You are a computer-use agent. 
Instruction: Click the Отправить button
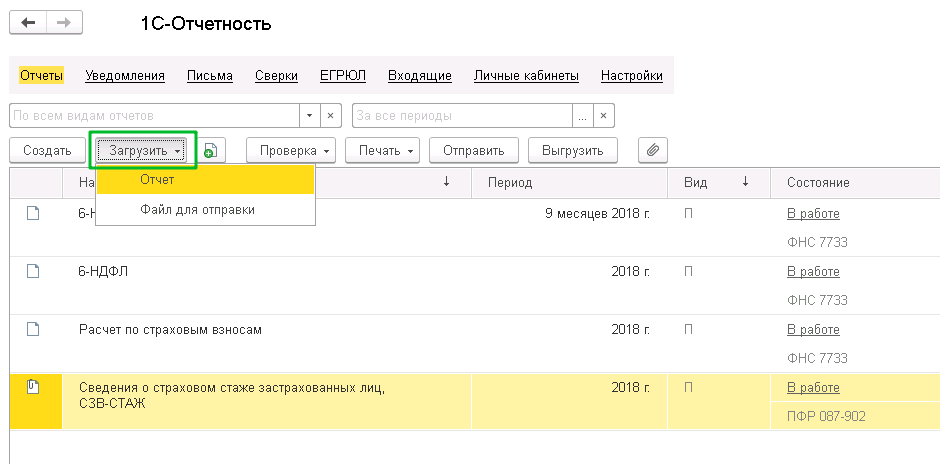coord(474,150)
